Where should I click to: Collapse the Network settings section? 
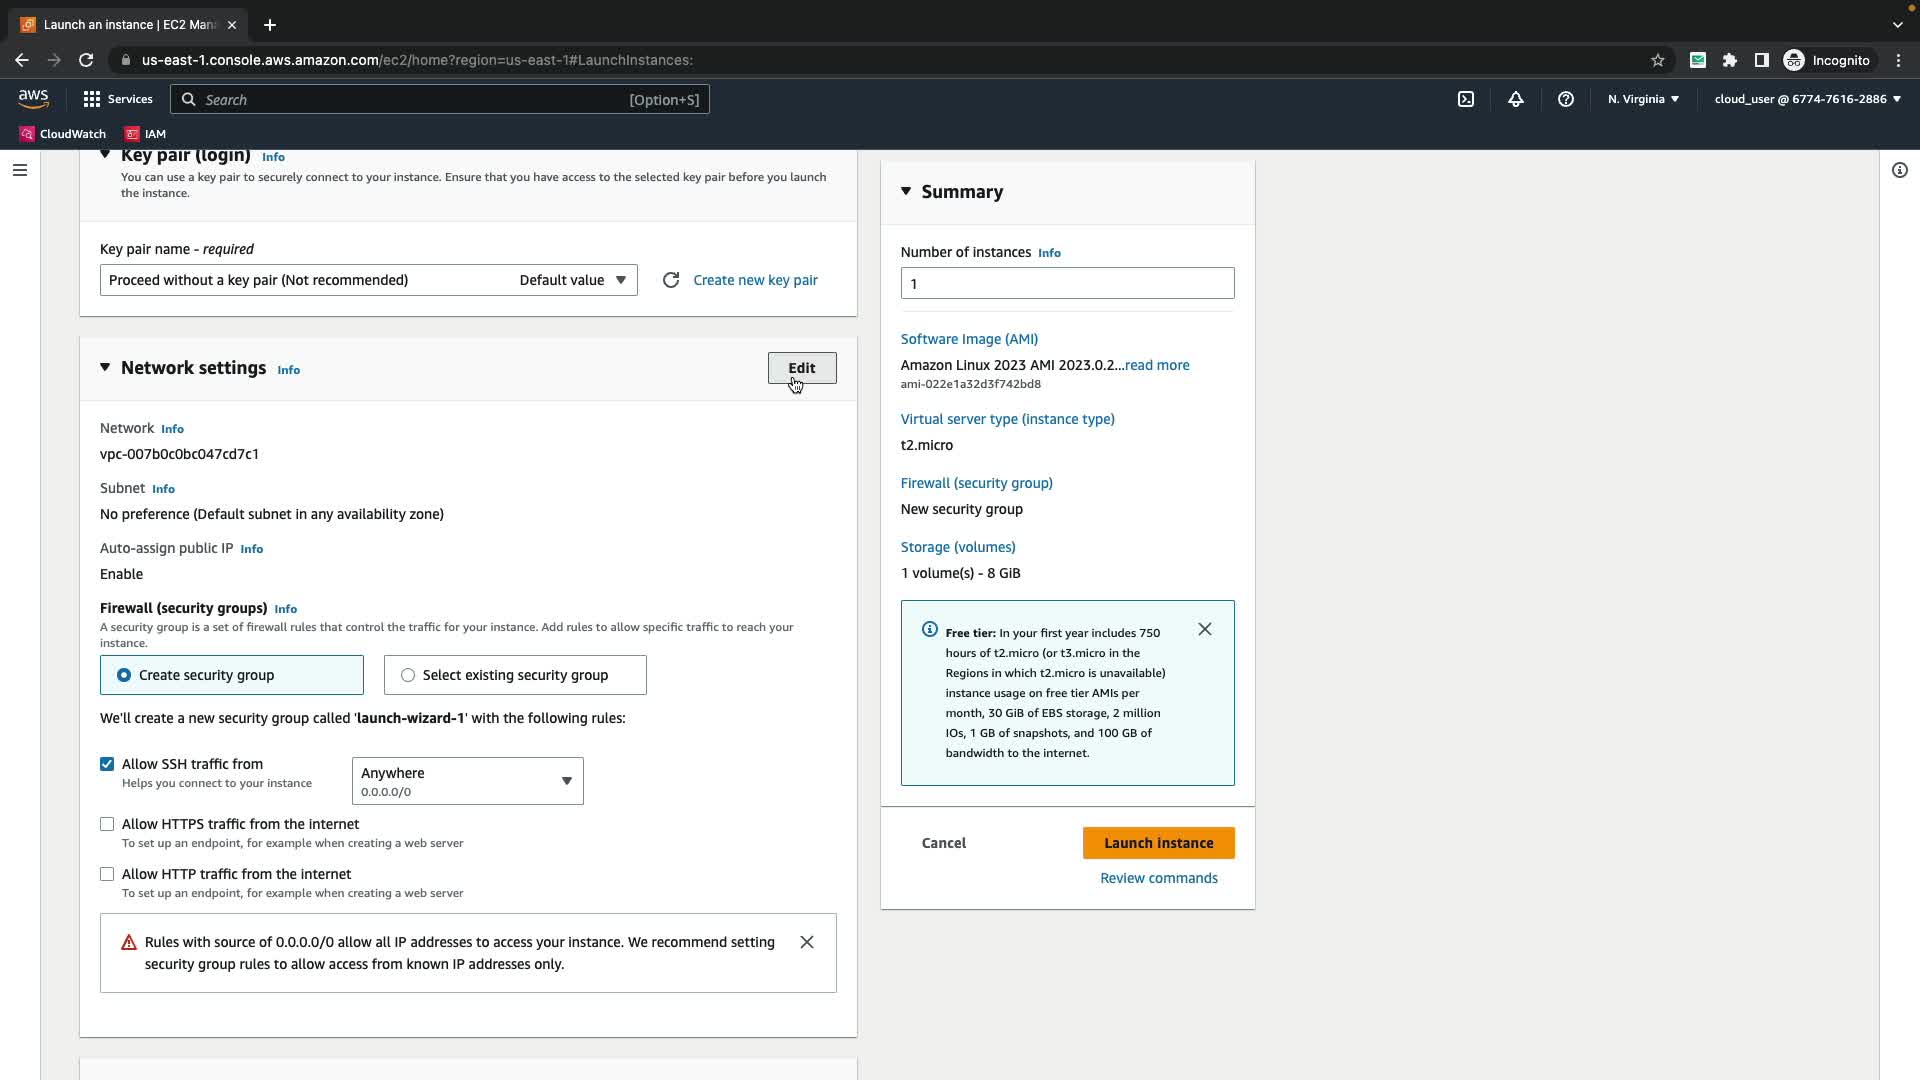click(x=105, y=368)
